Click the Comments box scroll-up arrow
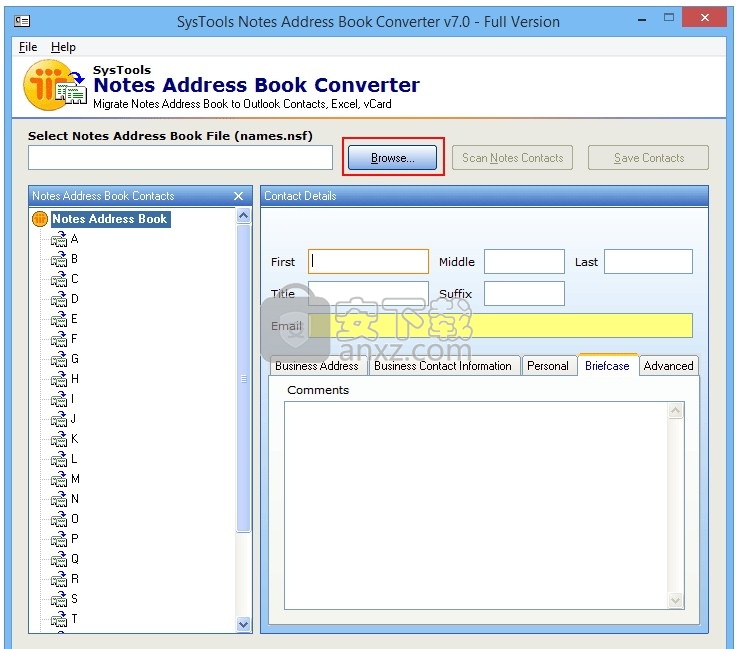Image resolution: width=736 pixels, height=649 pixels. (x=675, y=411)
